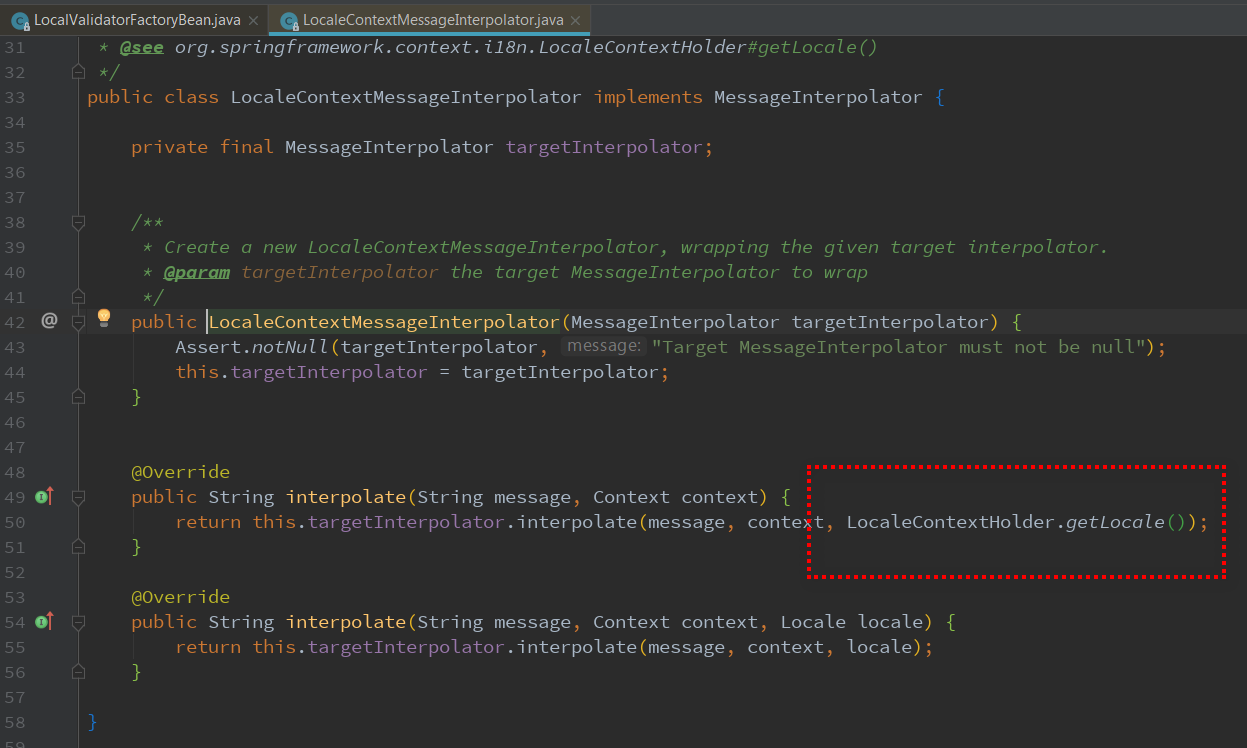
Task: Collapse the Javadoc comment ending on line 32
Action: pos(78,72)
